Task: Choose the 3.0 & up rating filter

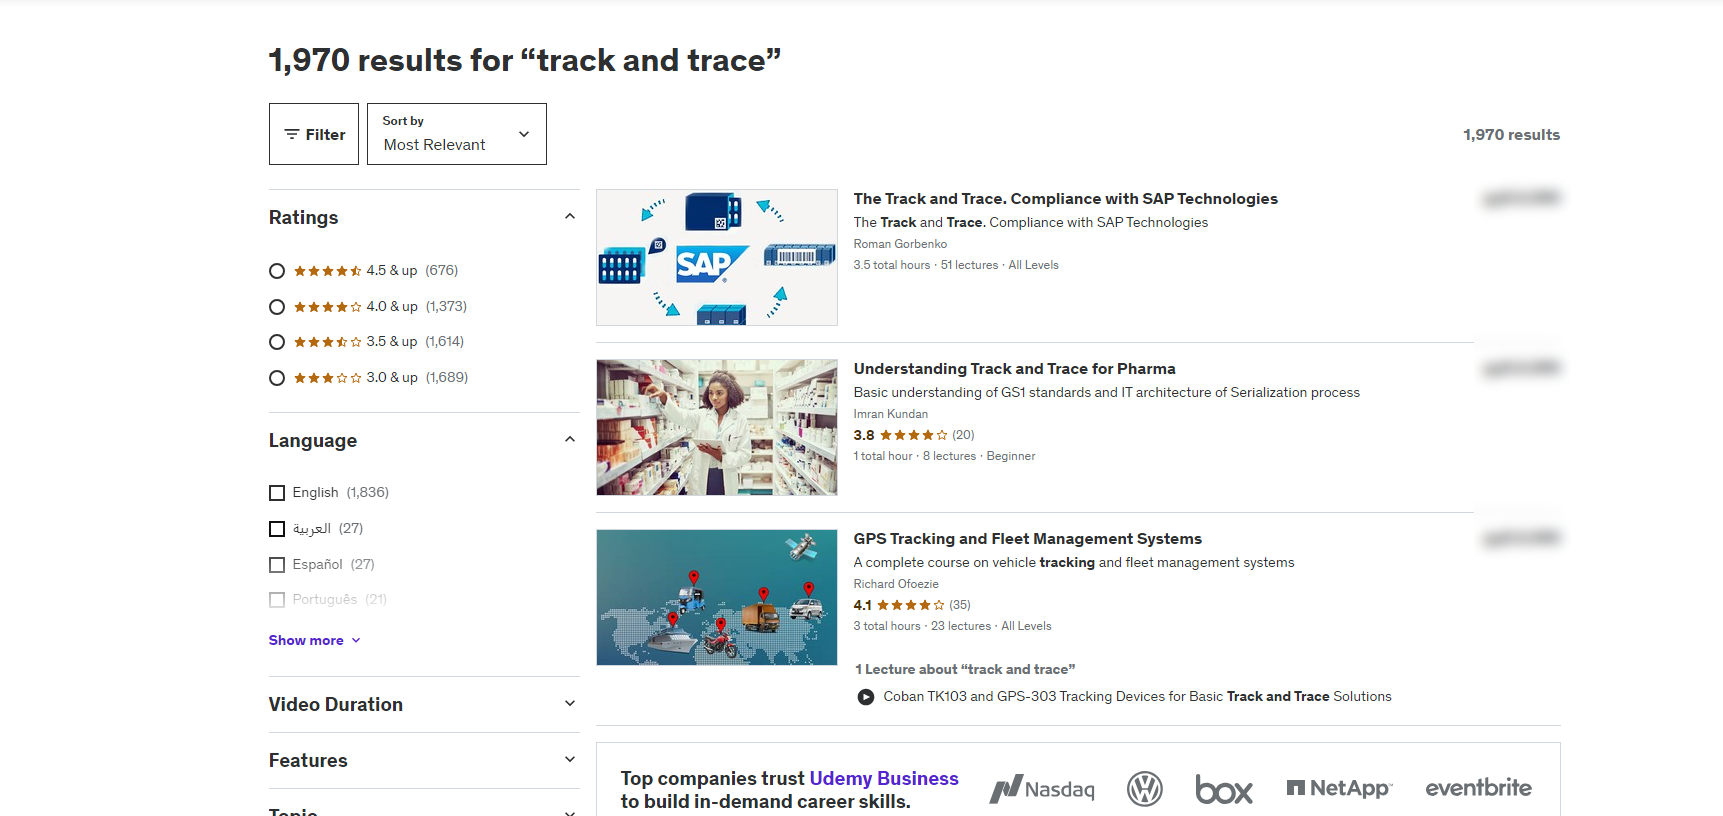Action: point(277,378)
